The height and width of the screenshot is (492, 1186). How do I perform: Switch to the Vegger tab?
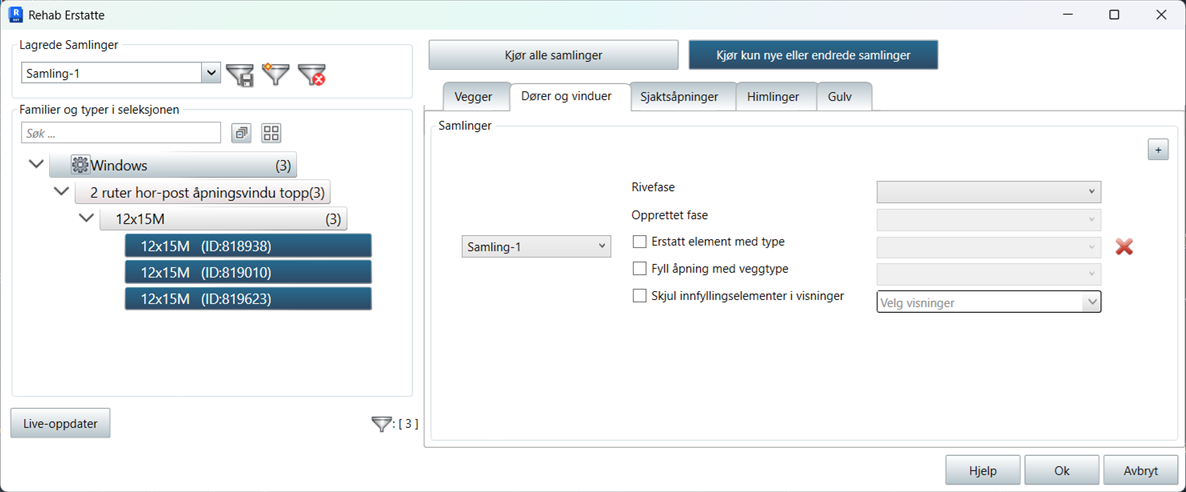click(x=474, y=98)
